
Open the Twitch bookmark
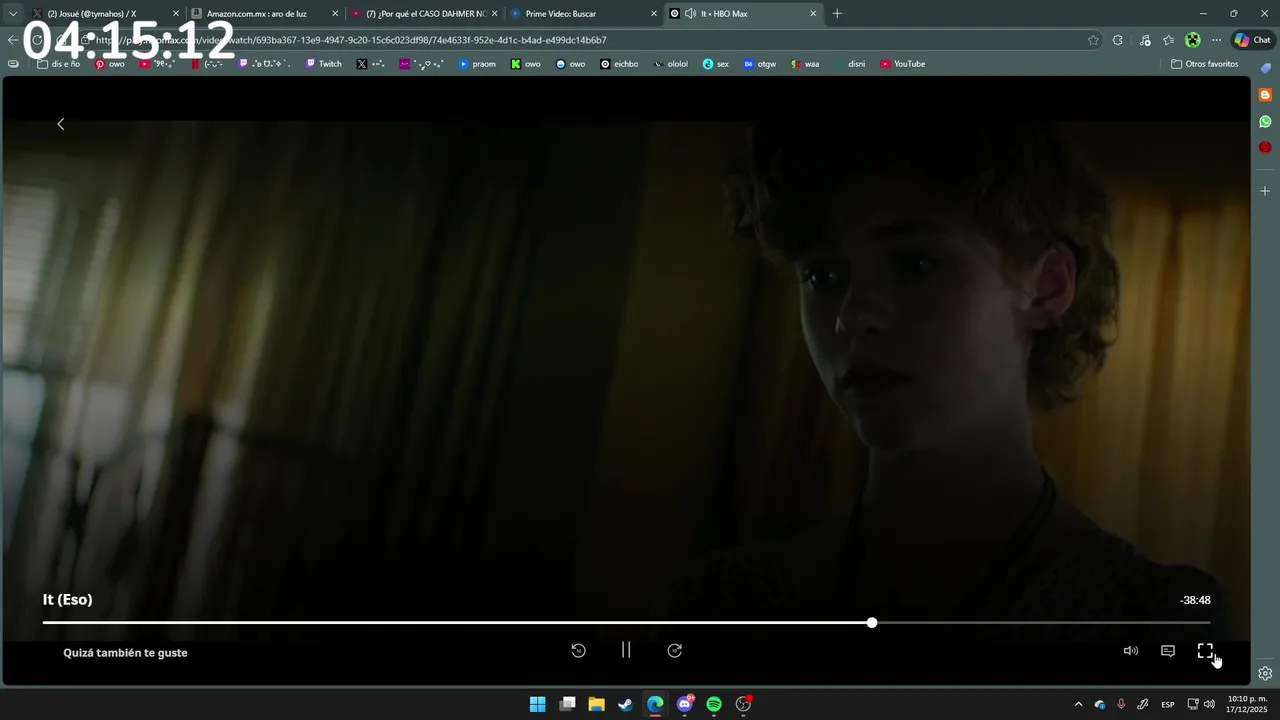coord(324,64)
